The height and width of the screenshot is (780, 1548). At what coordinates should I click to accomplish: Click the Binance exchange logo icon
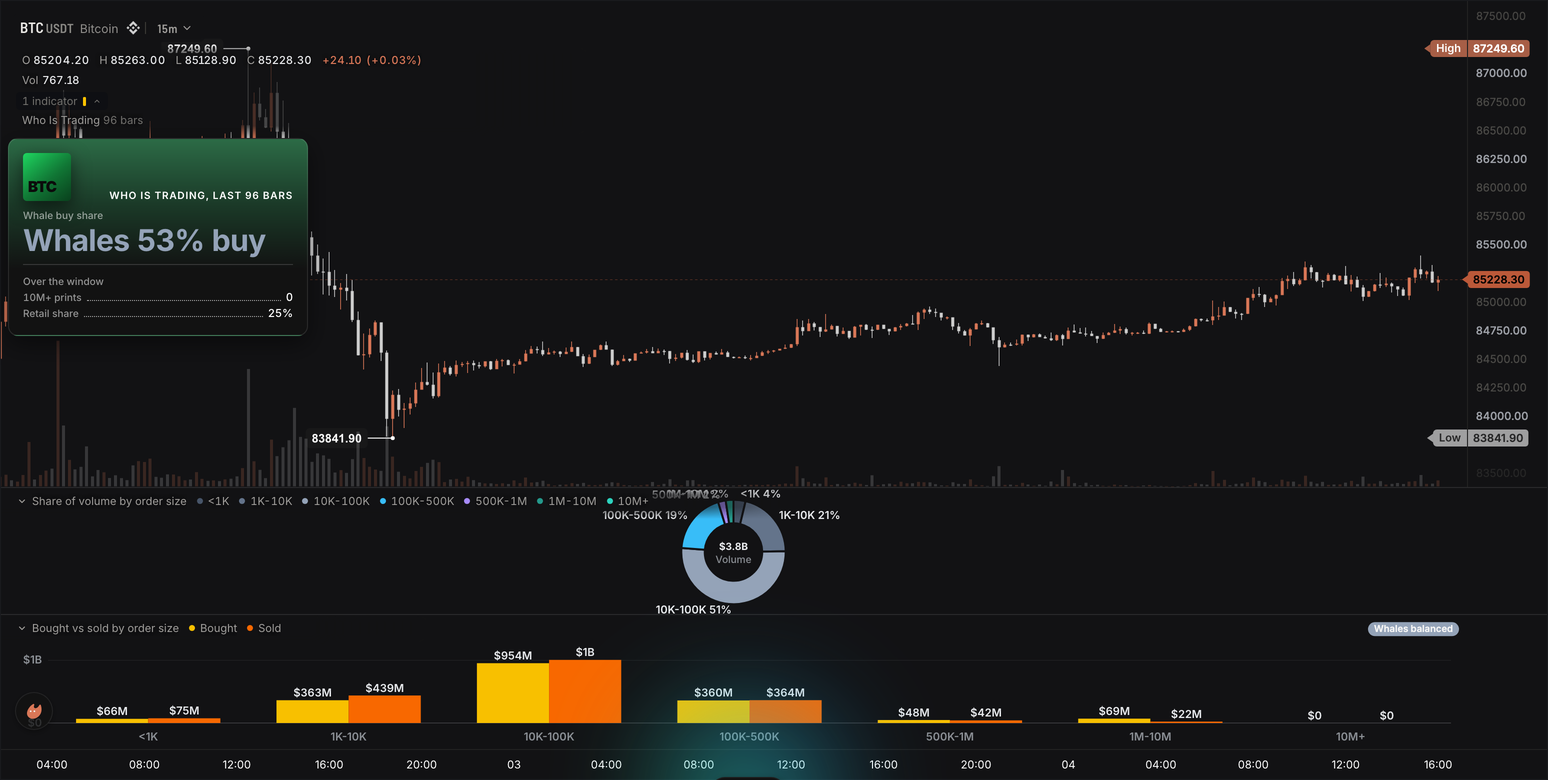(x=131, y=28)
